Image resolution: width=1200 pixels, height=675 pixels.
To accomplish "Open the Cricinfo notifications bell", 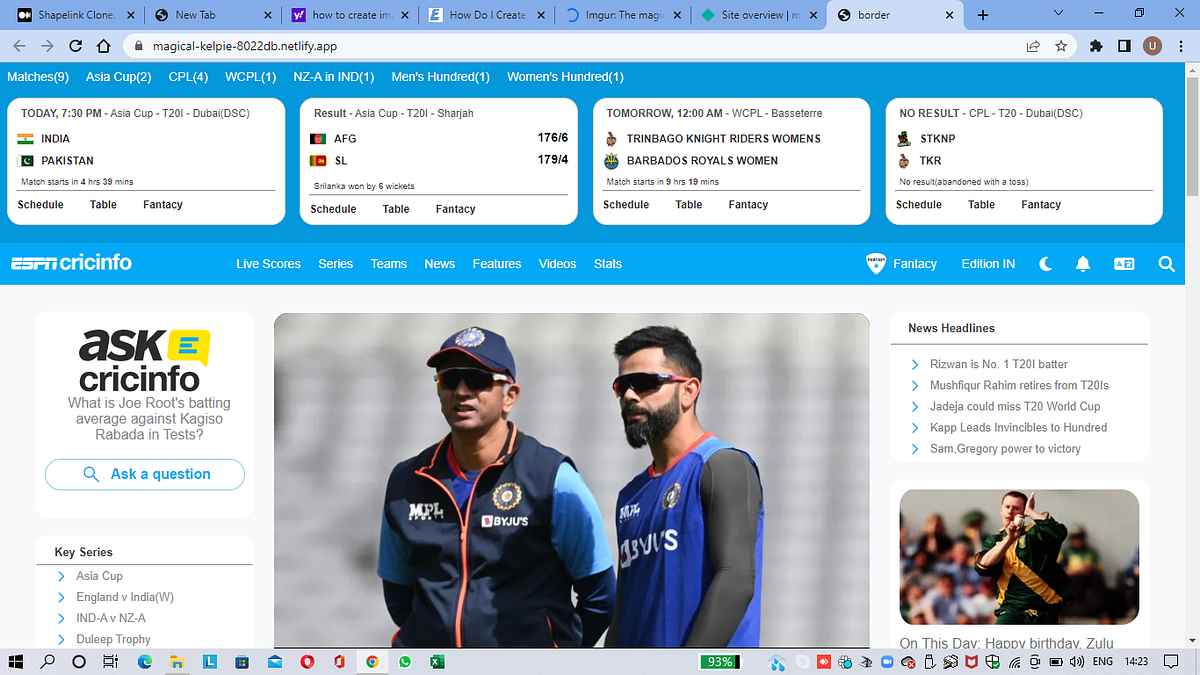I will click(1083, 263).
